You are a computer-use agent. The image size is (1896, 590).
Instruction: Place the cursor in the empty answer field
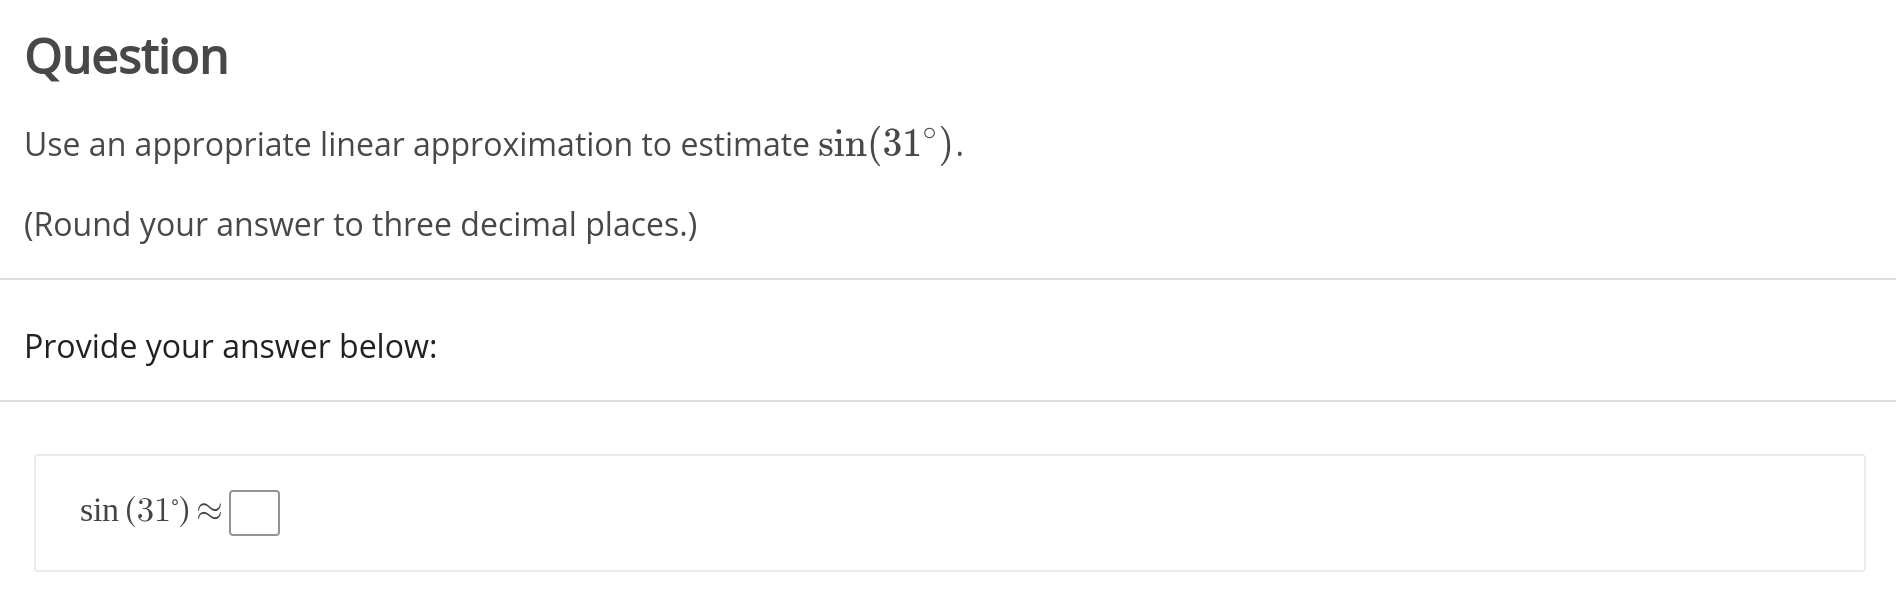pyautogui.click(x=255, y=512)
